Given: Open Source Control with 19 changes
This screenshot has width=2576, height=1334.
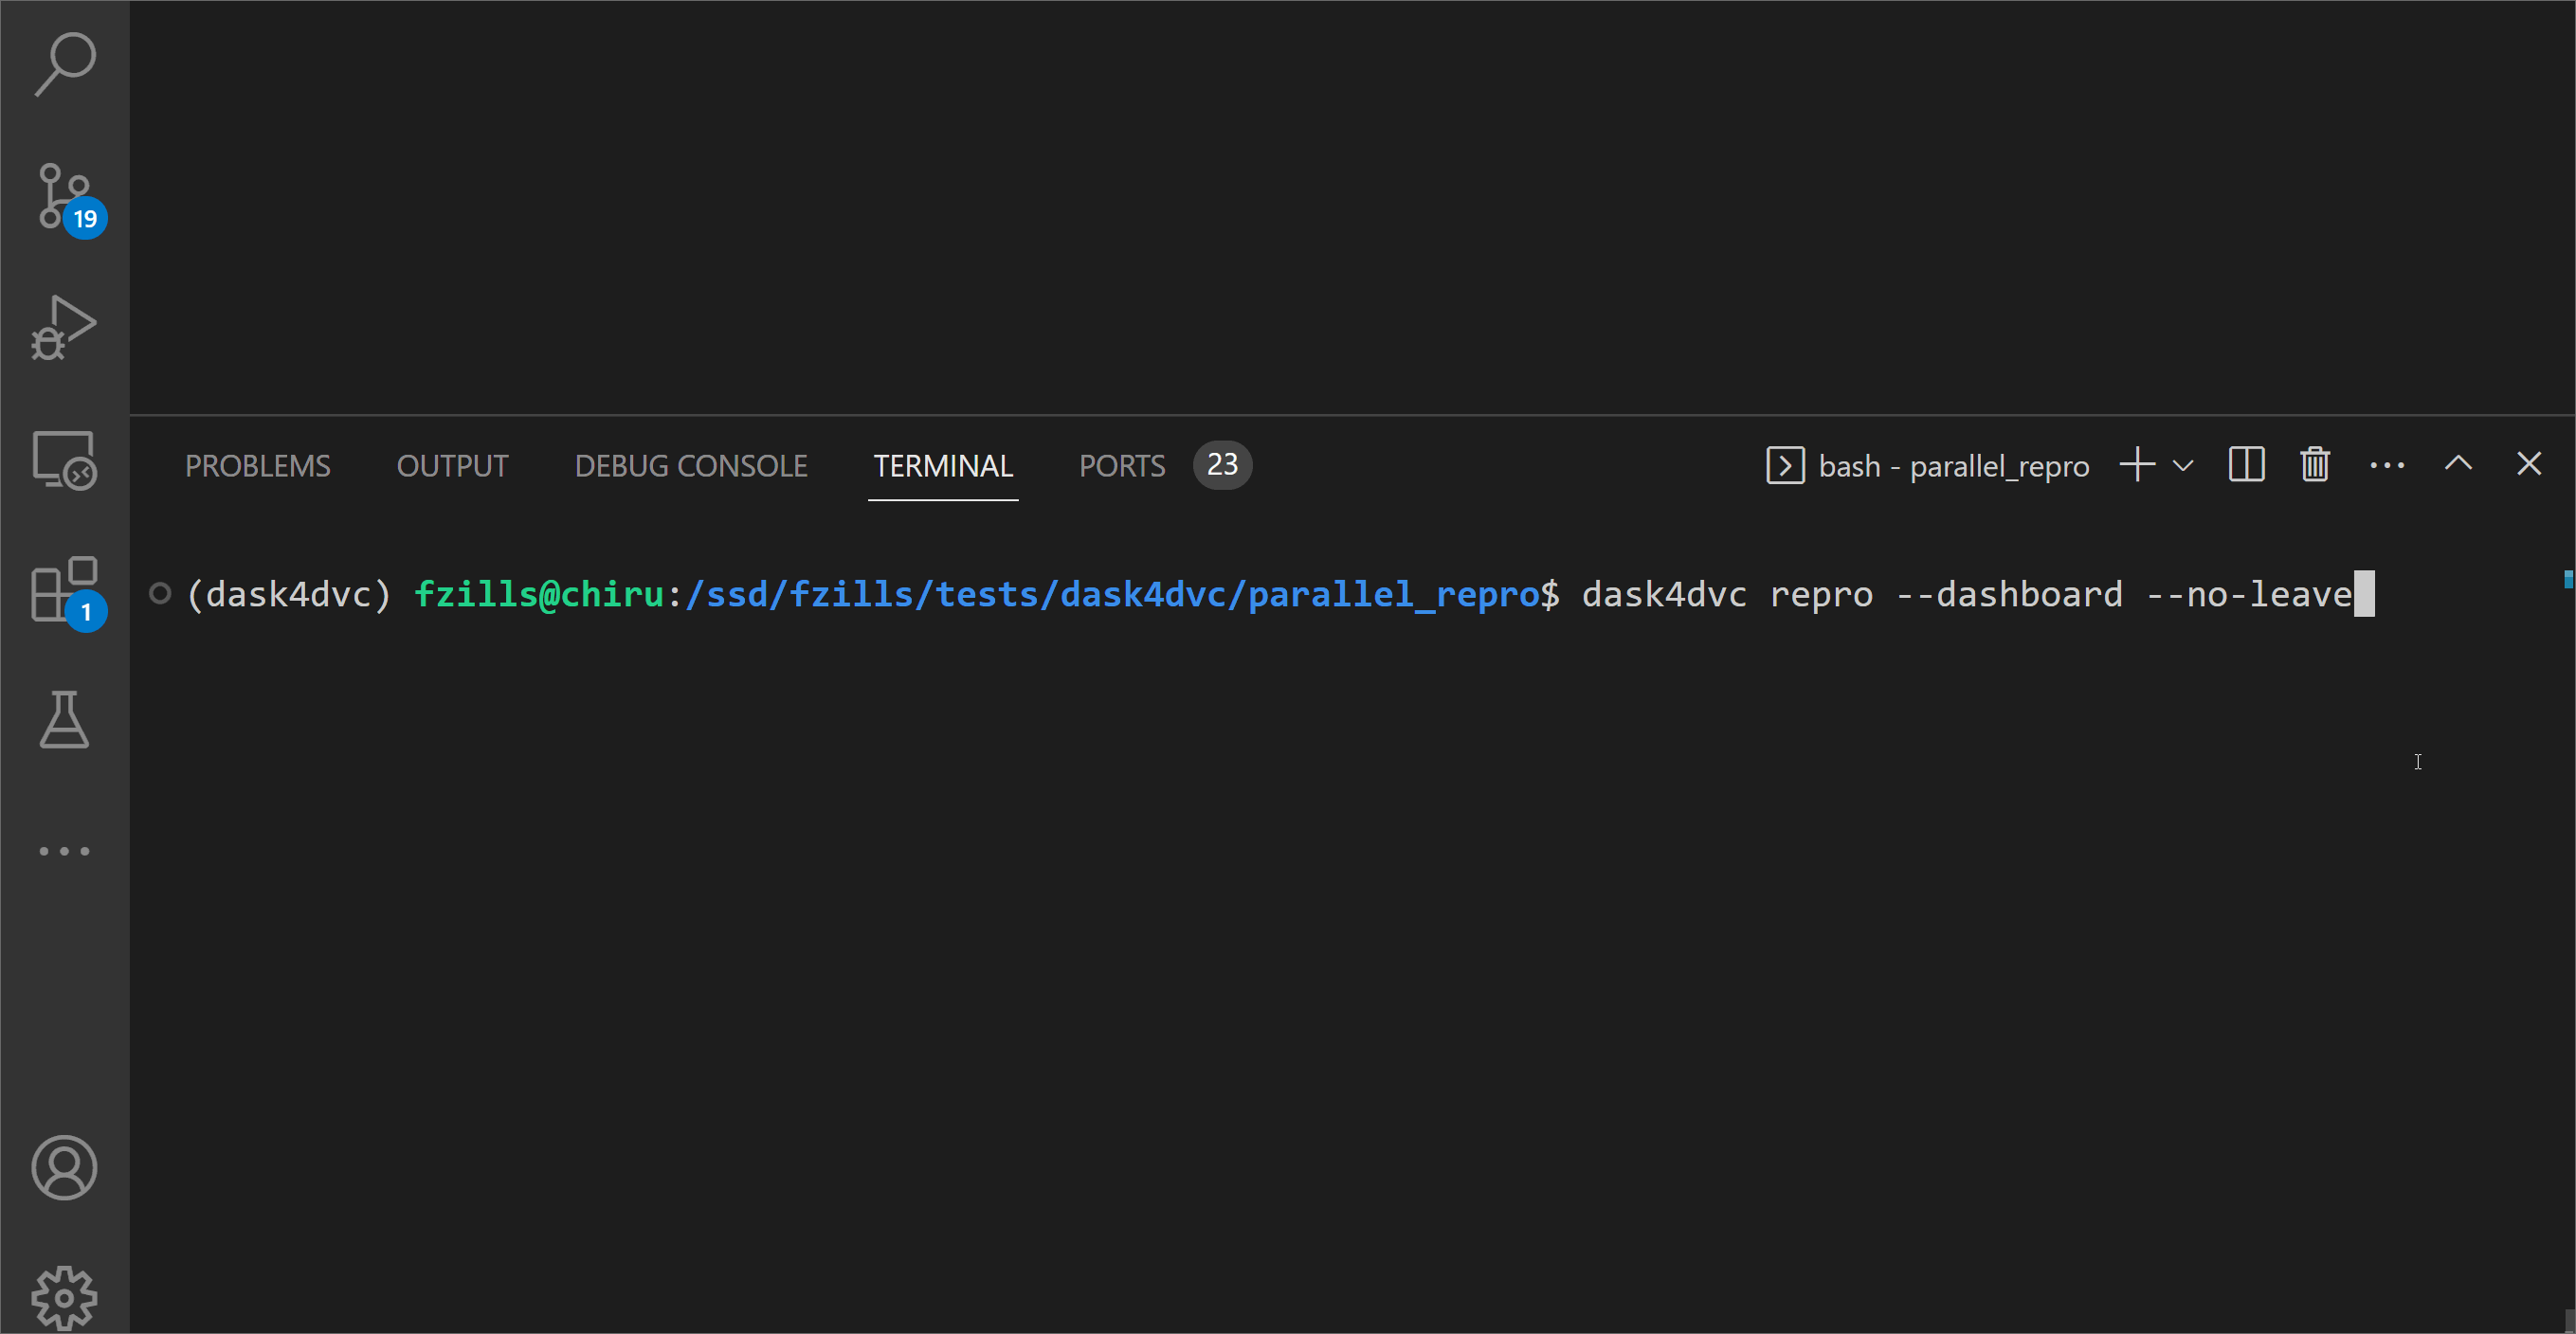Looking at the screenshot, I should tap(65, 197).
